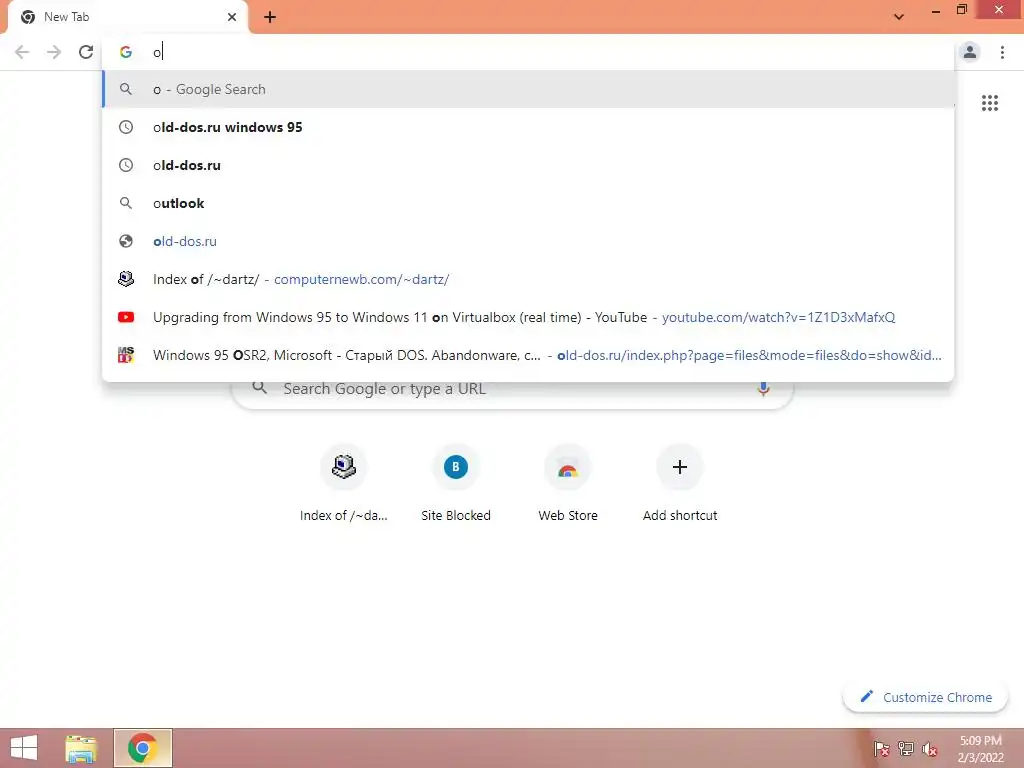Click the Chrome taskbar icon

142,748
